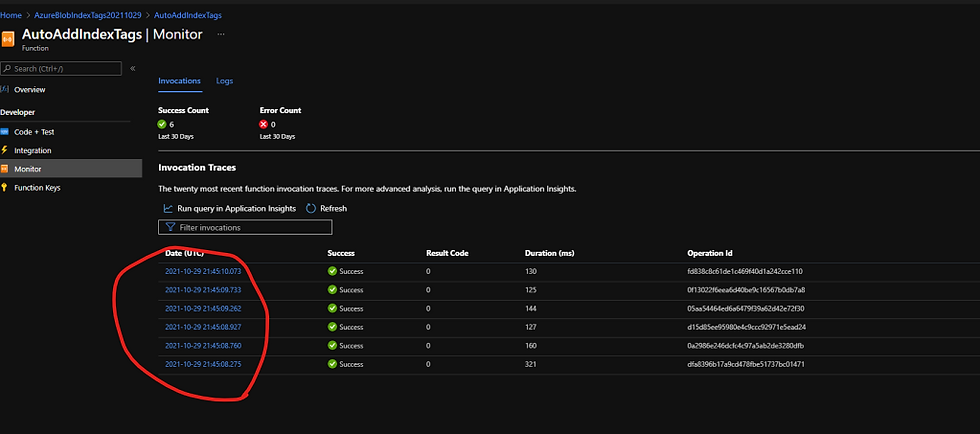
Task: Open invocation 2021-10-29 21:45:09.262
Action: [x=203, y=308]
